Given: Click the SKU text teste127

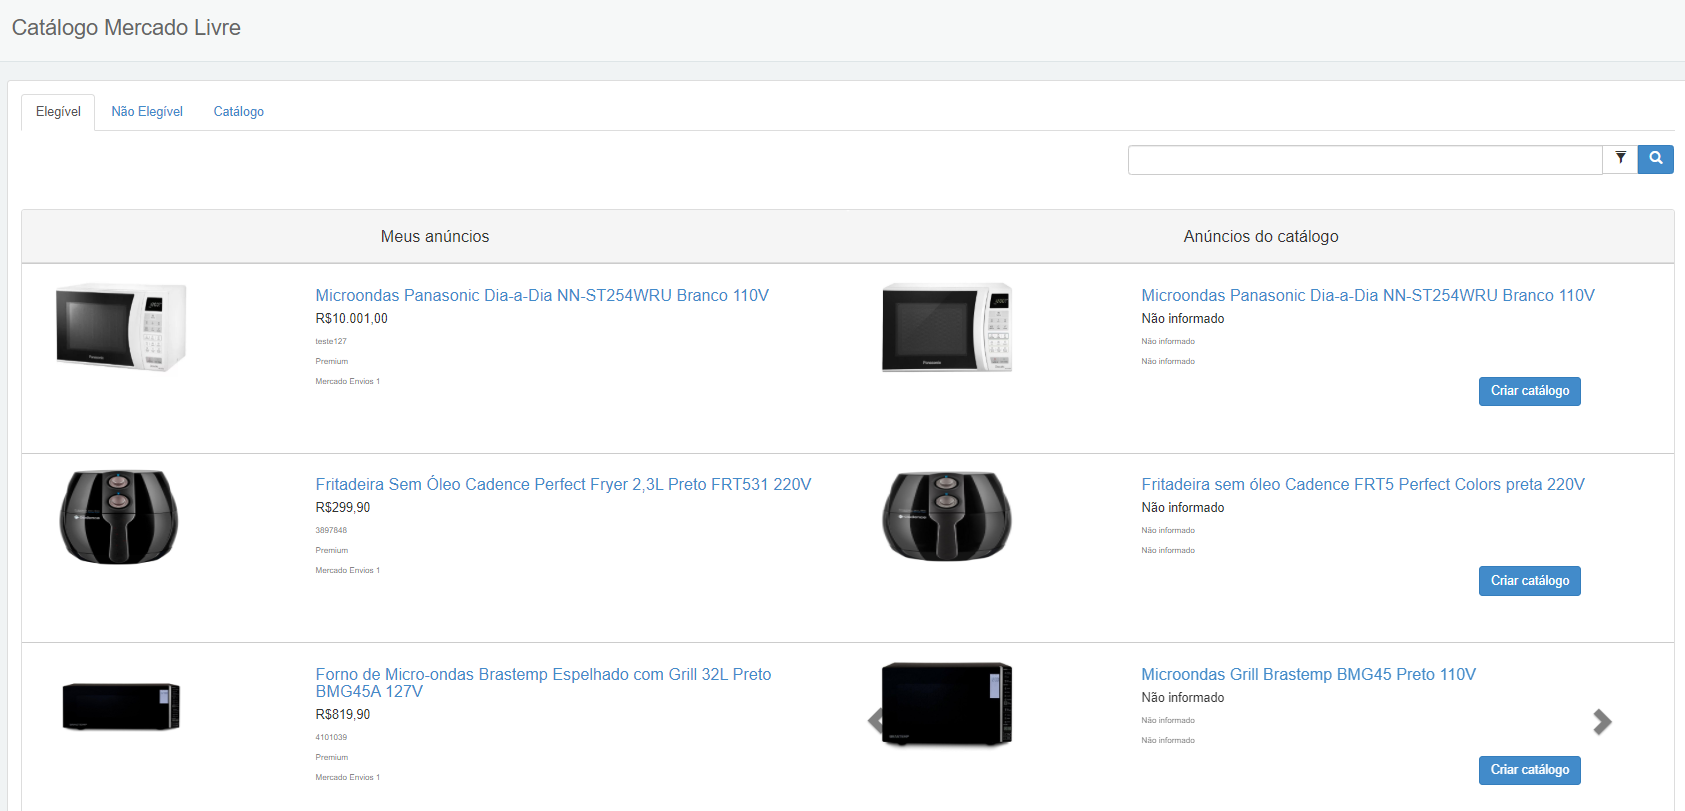Looking at the screenshot, I should click(331, 342).
